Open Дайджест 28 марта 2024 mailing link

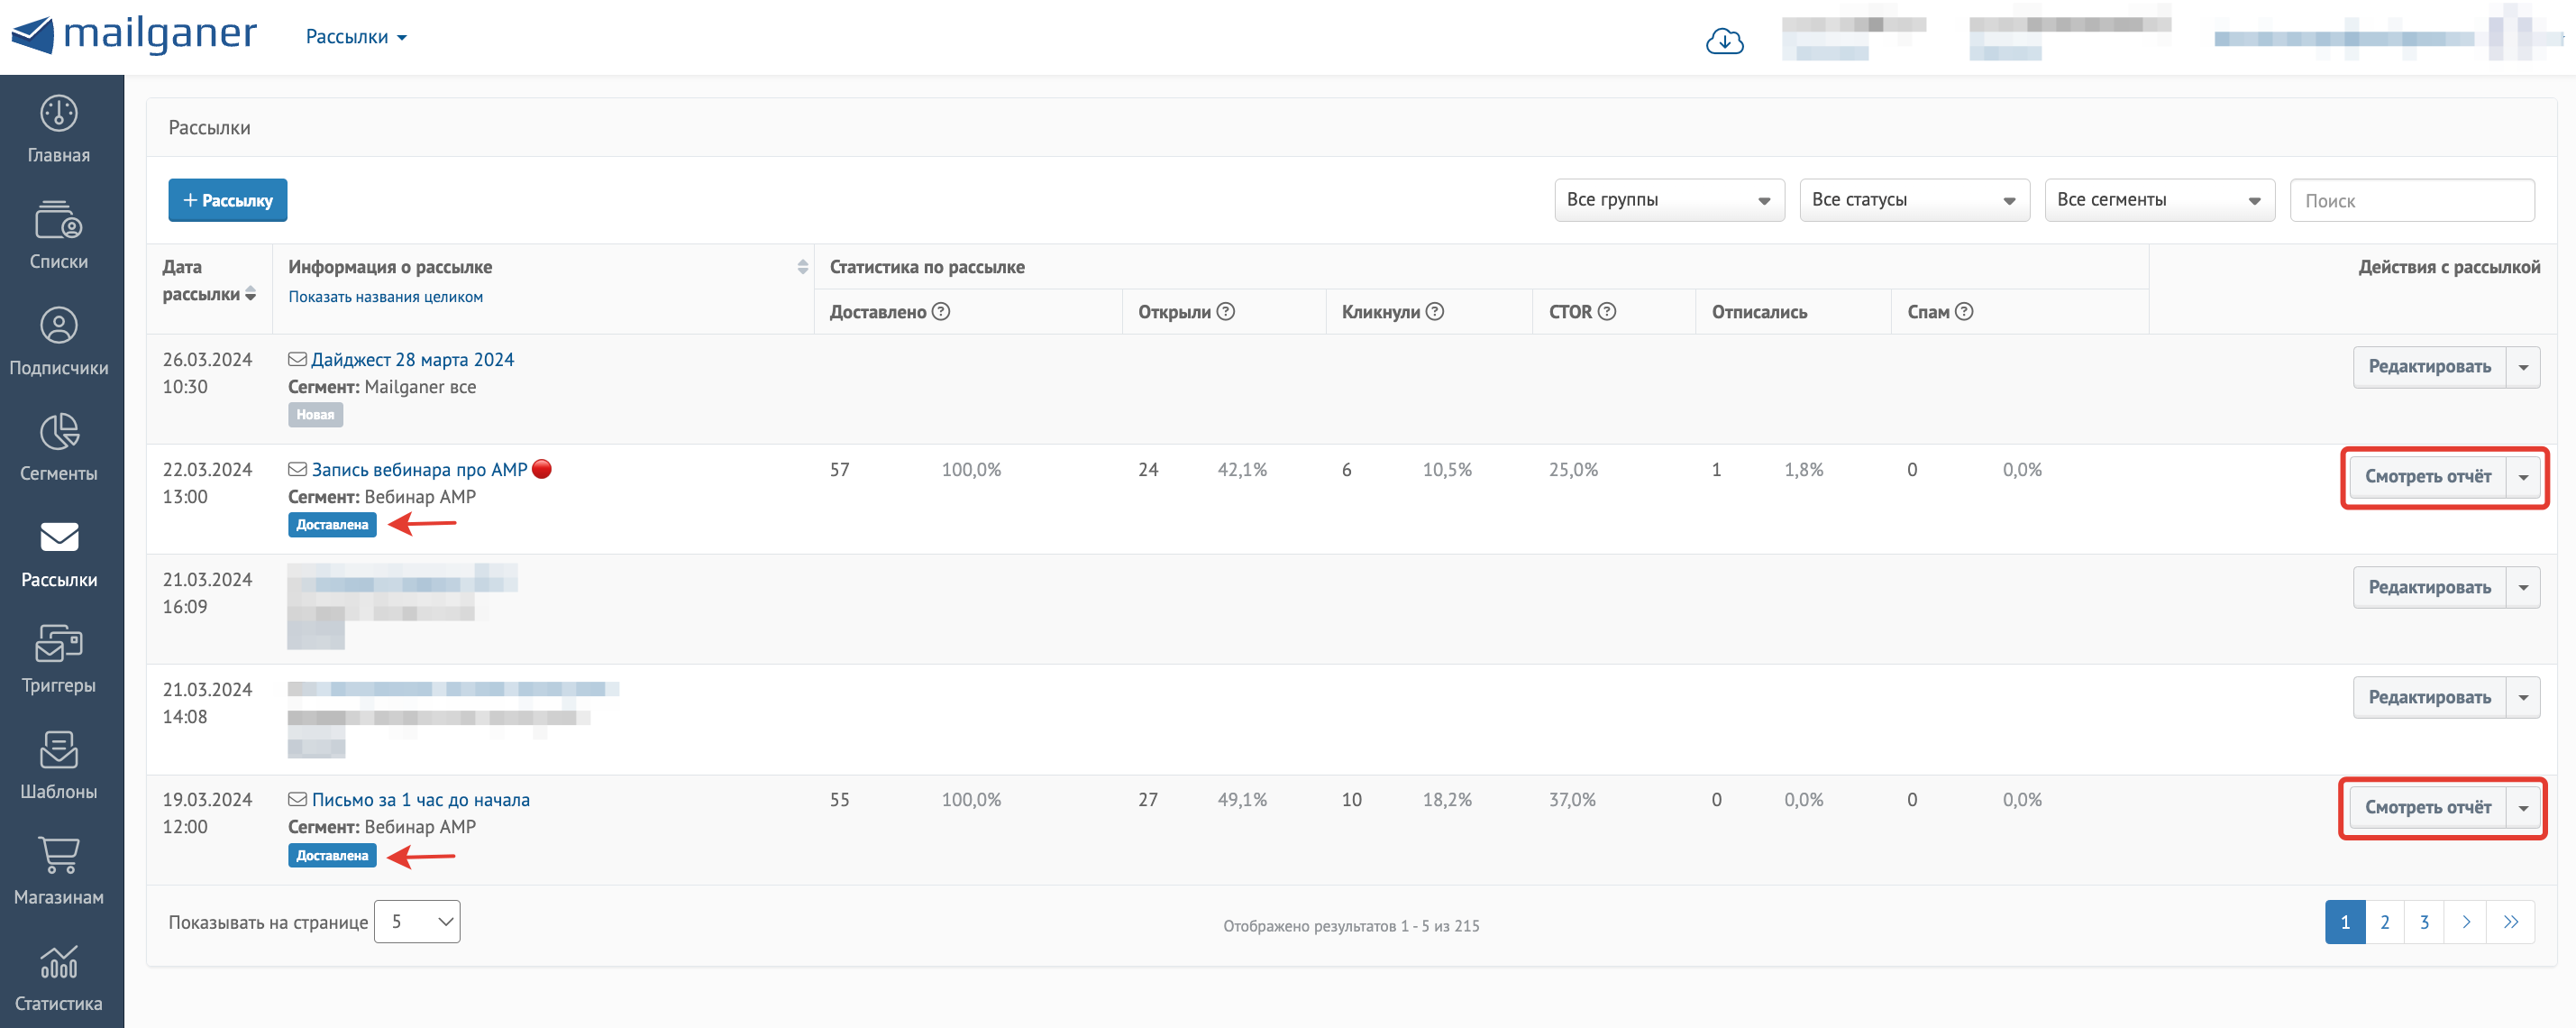pyautogui.click(x=412, y=359)
